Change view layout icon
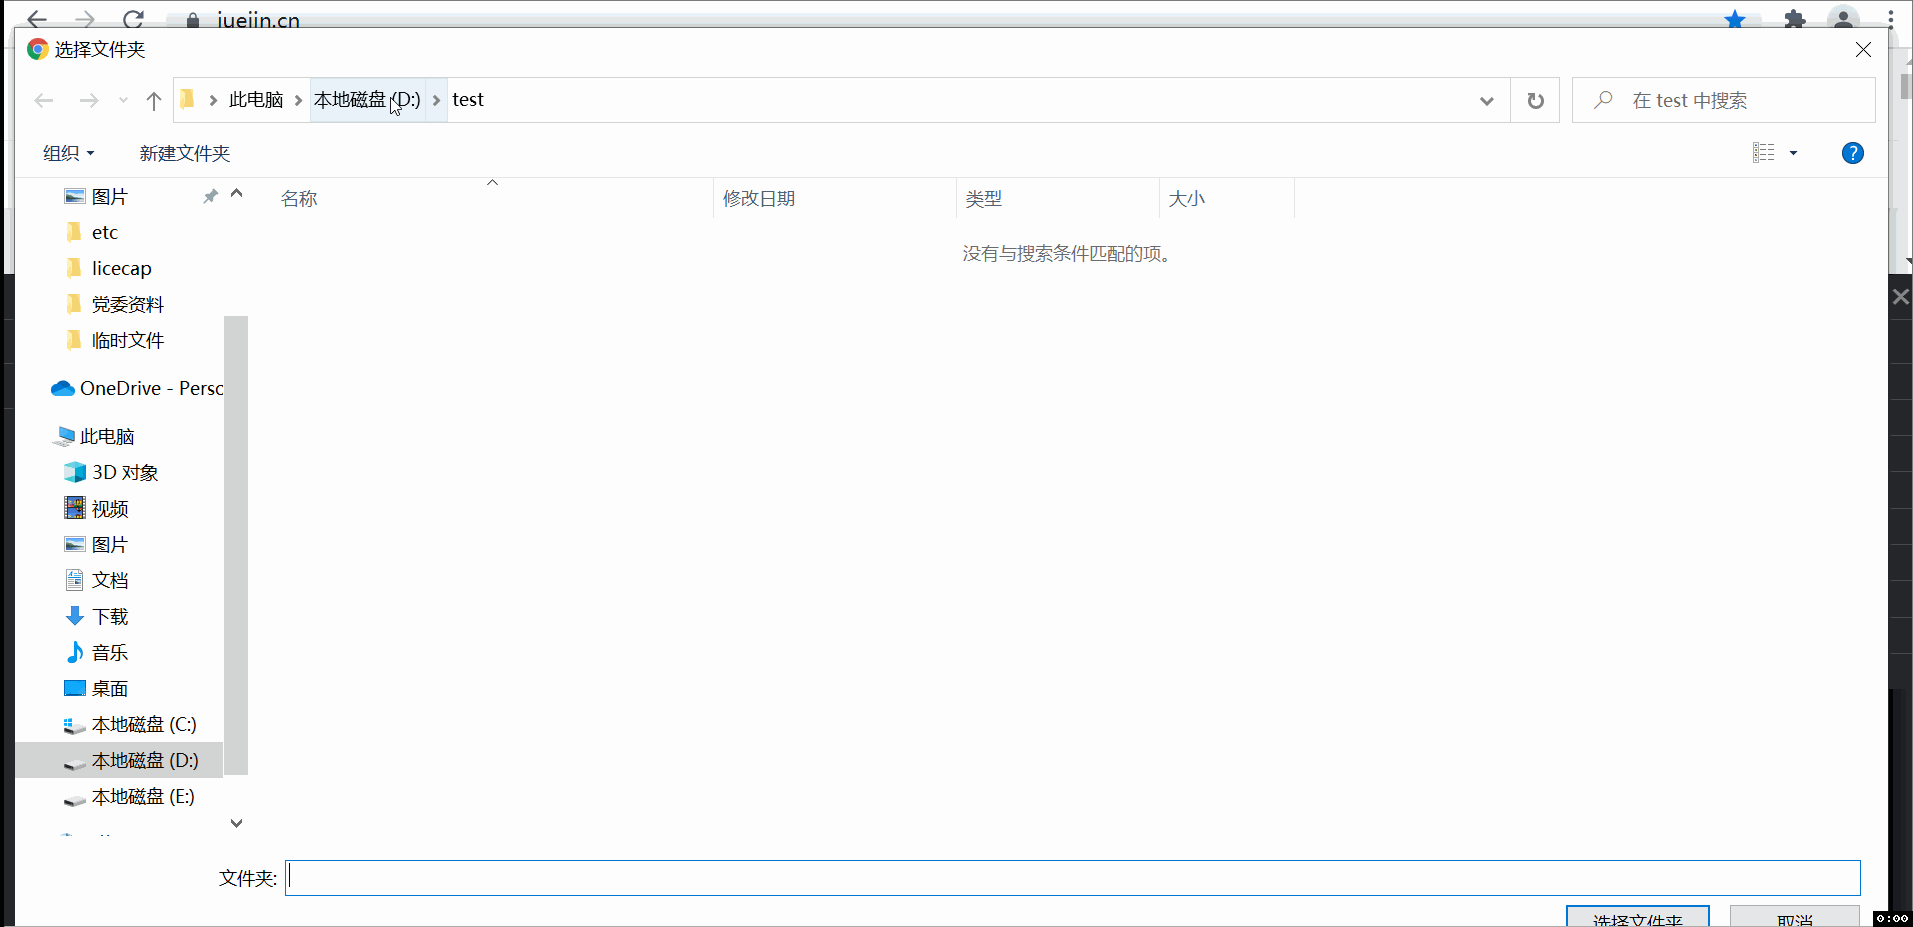 [1764, 153]
